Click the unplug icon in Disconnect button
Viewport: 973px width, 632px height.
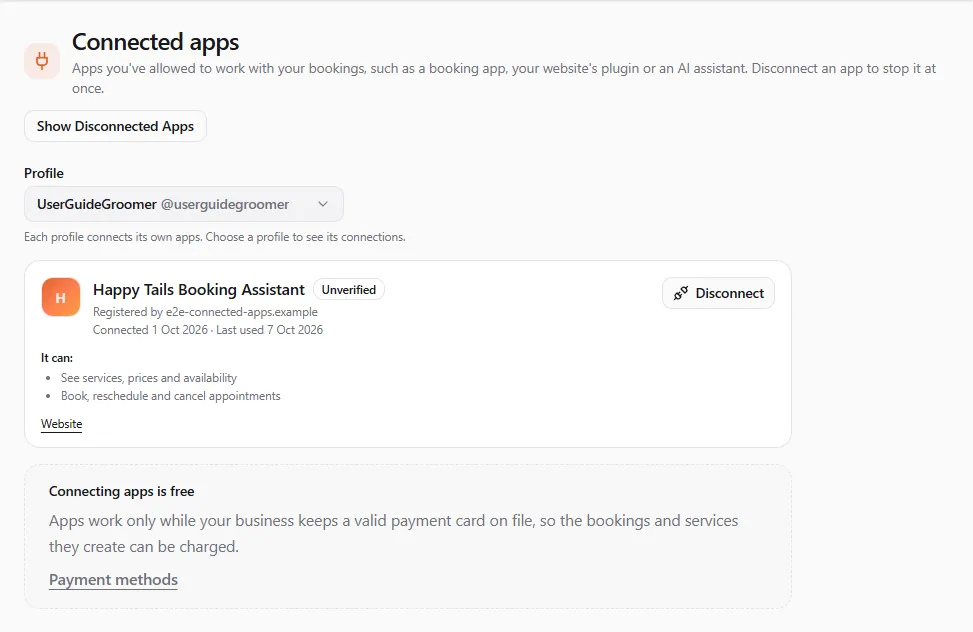click(x=681, y=293)
